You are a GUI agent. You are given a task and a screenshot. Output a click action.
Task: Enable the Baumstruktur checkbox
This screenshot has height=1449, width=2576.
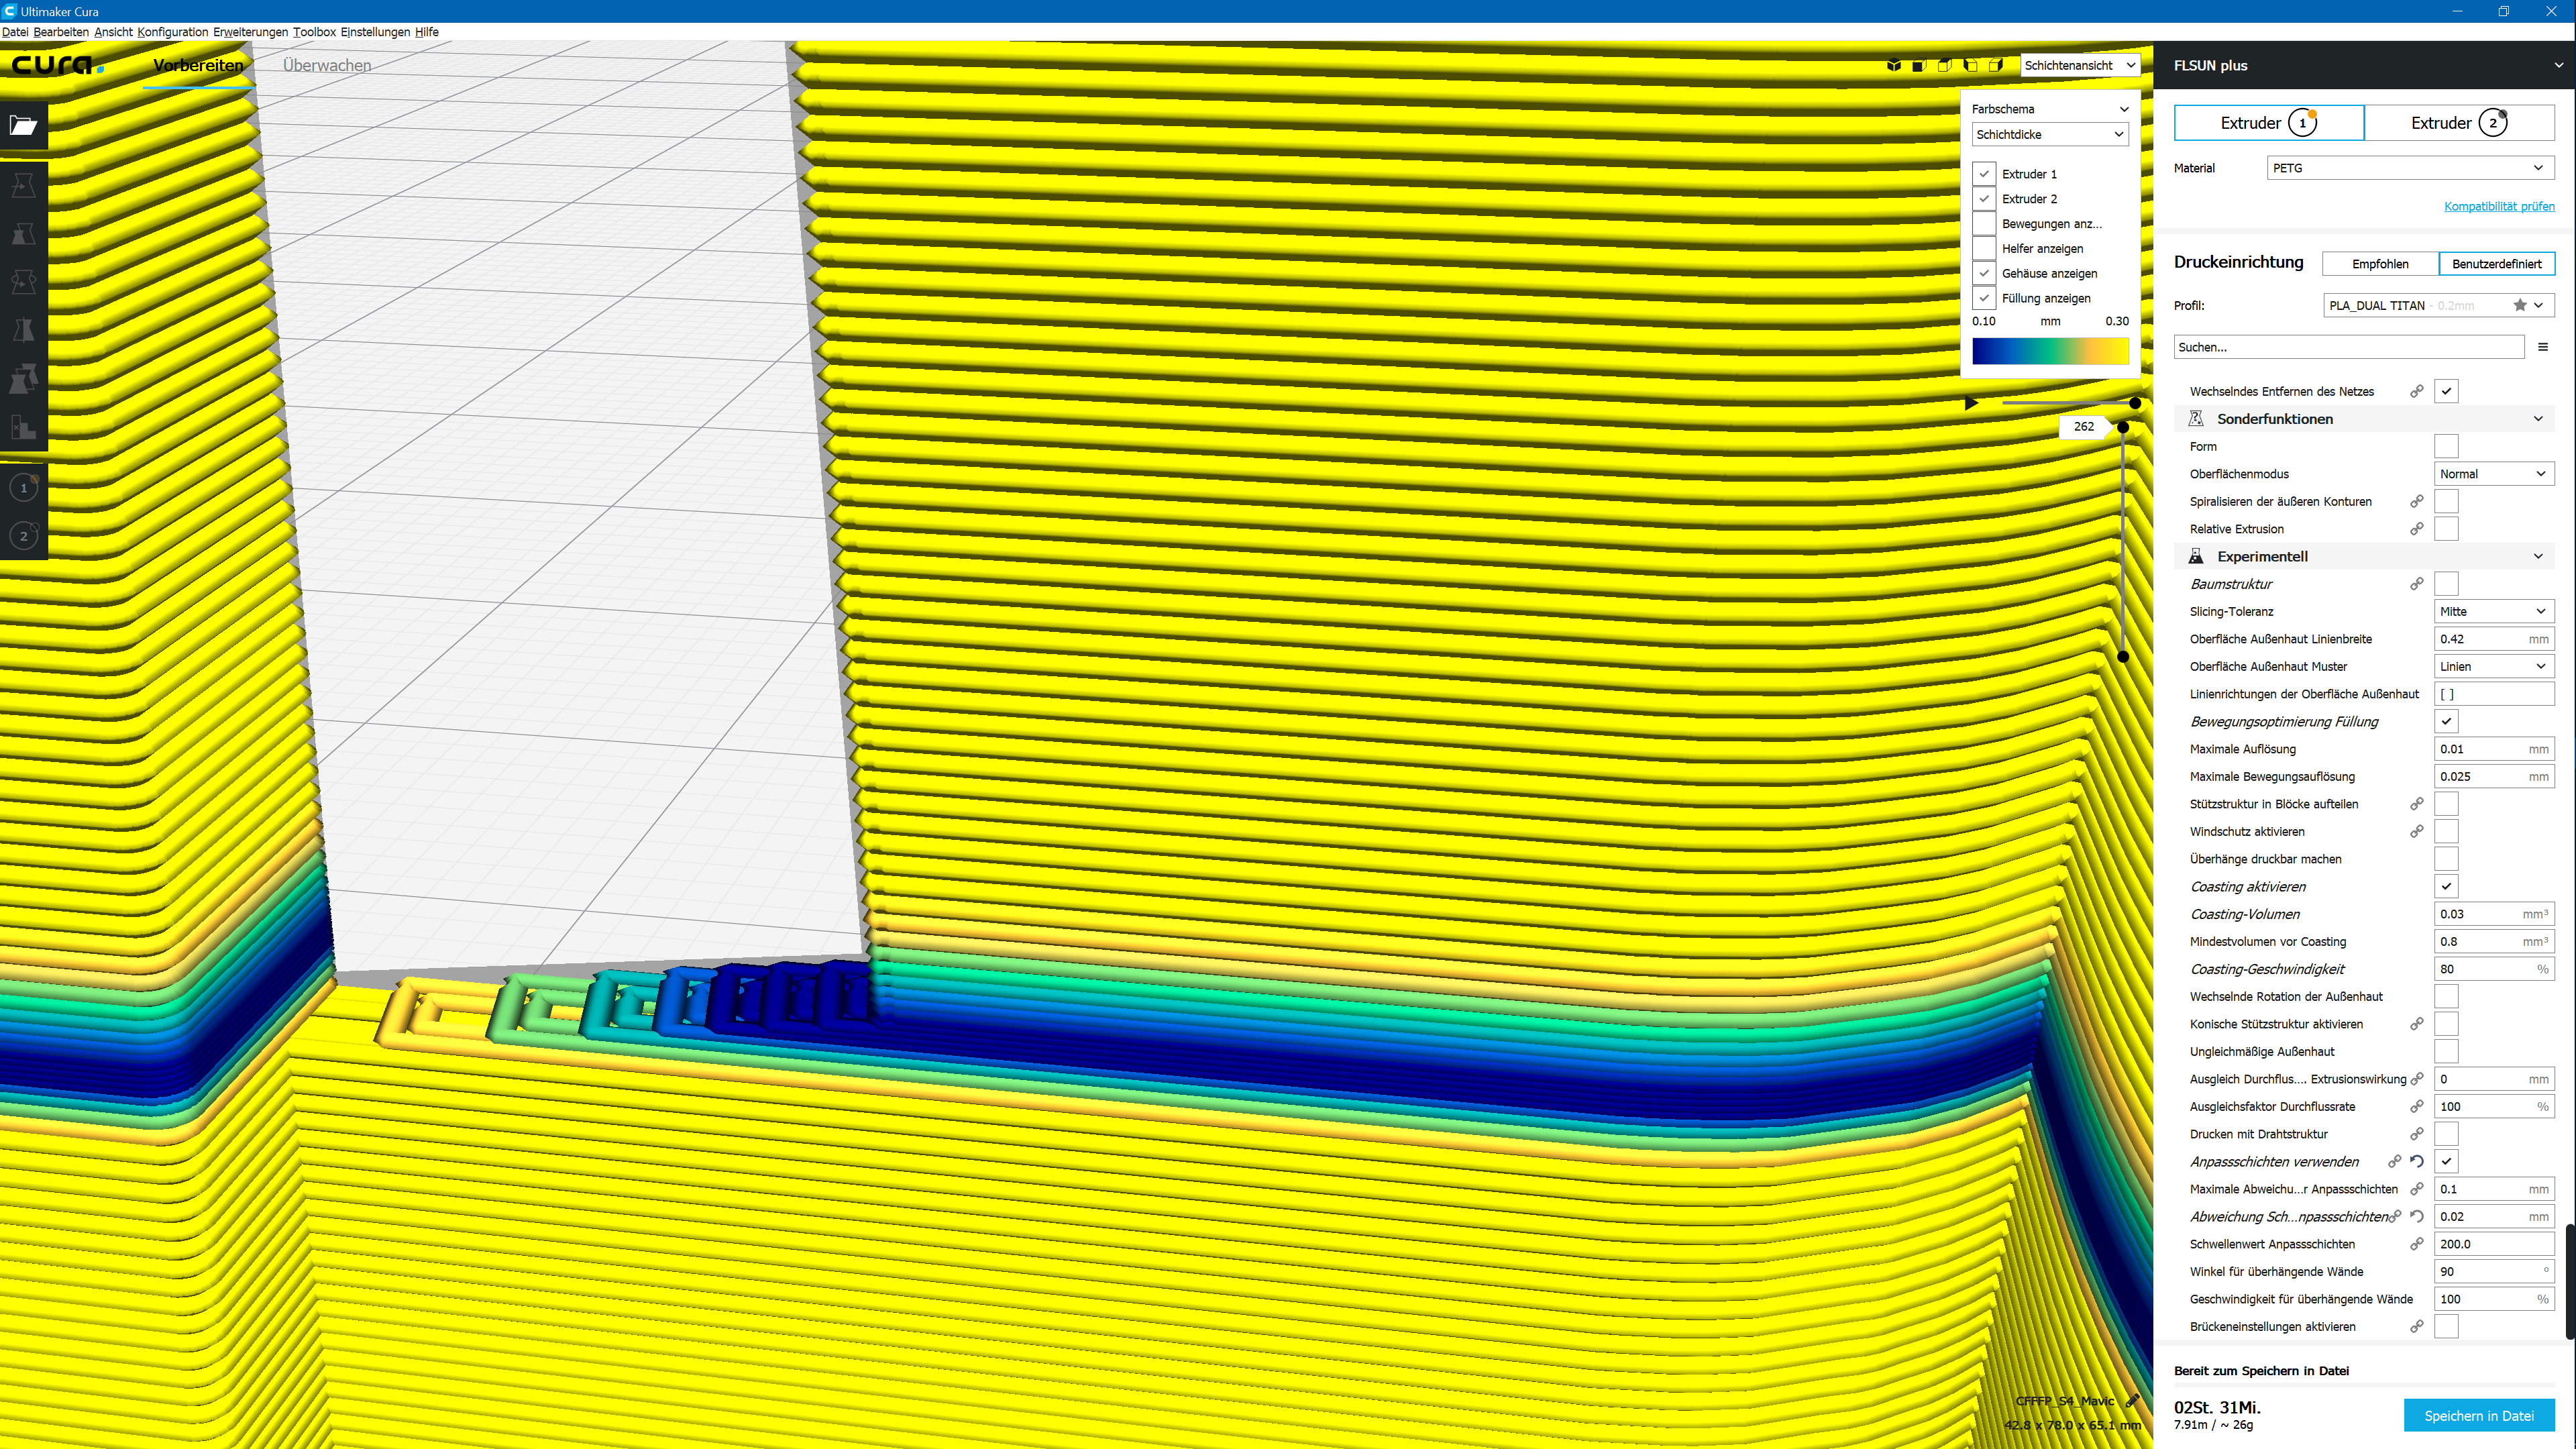[2446, 583]
